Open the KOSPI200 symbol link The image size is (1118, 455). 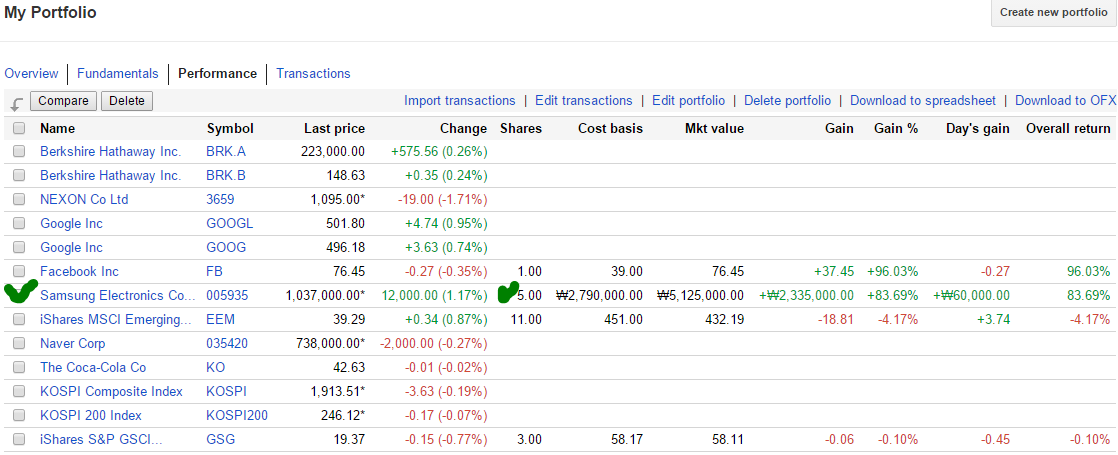(237, 416)
